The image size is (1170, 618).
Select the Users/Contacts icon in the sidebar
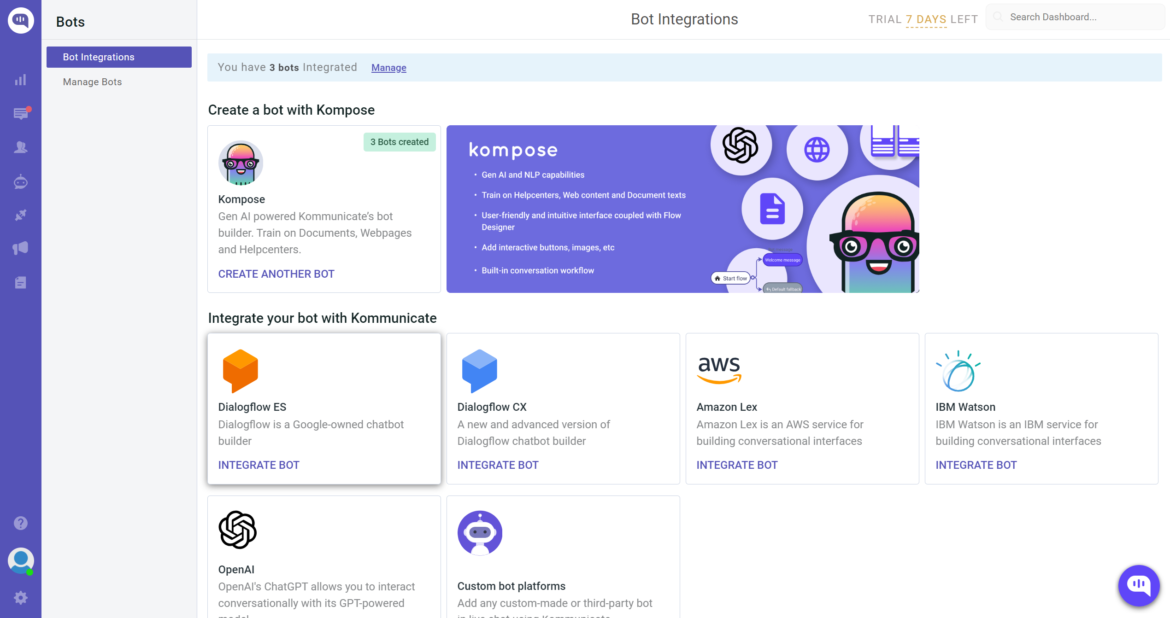[x=20, y=146]
